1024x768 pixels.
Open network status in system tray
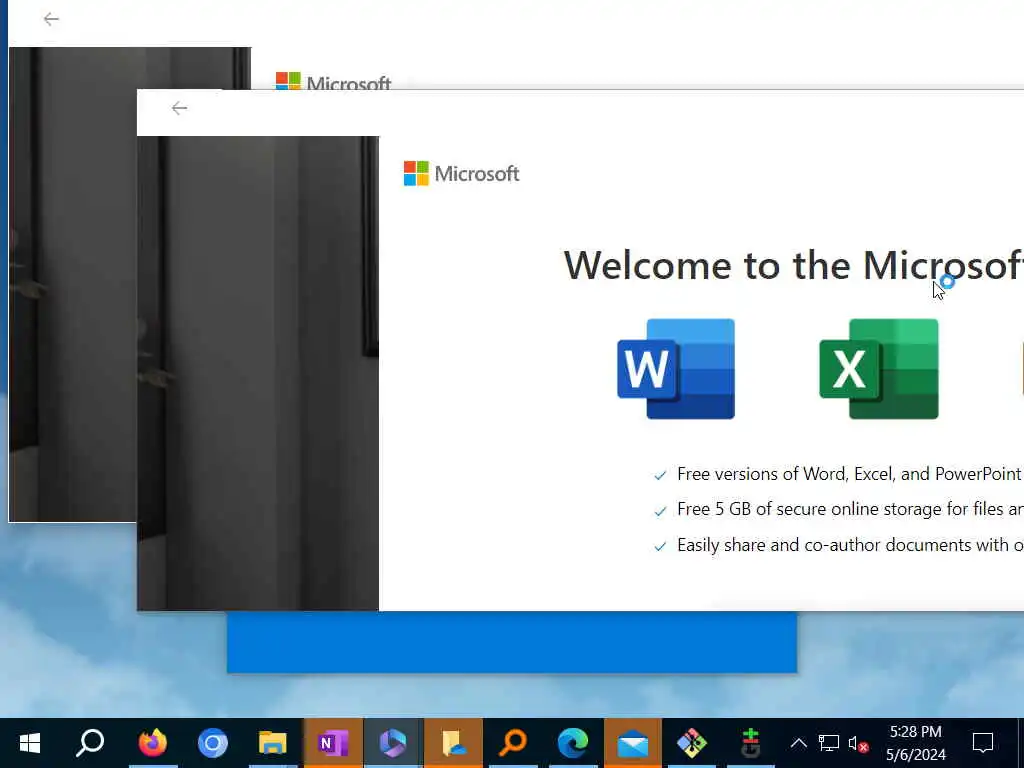(x=828, y=743)
